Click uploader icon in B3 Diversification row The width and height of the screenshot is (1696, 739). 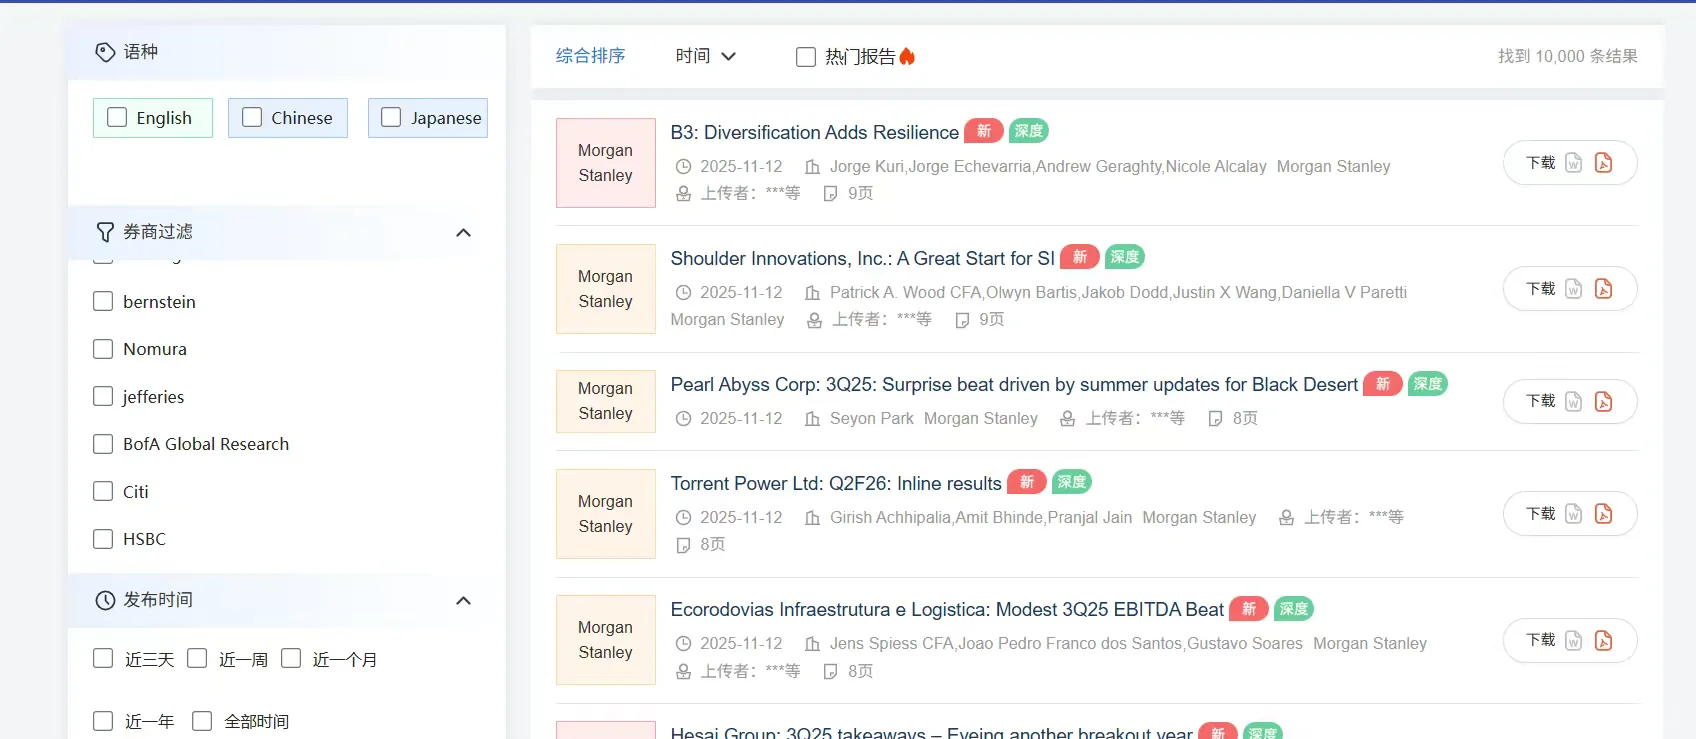[x=683, y=194]
